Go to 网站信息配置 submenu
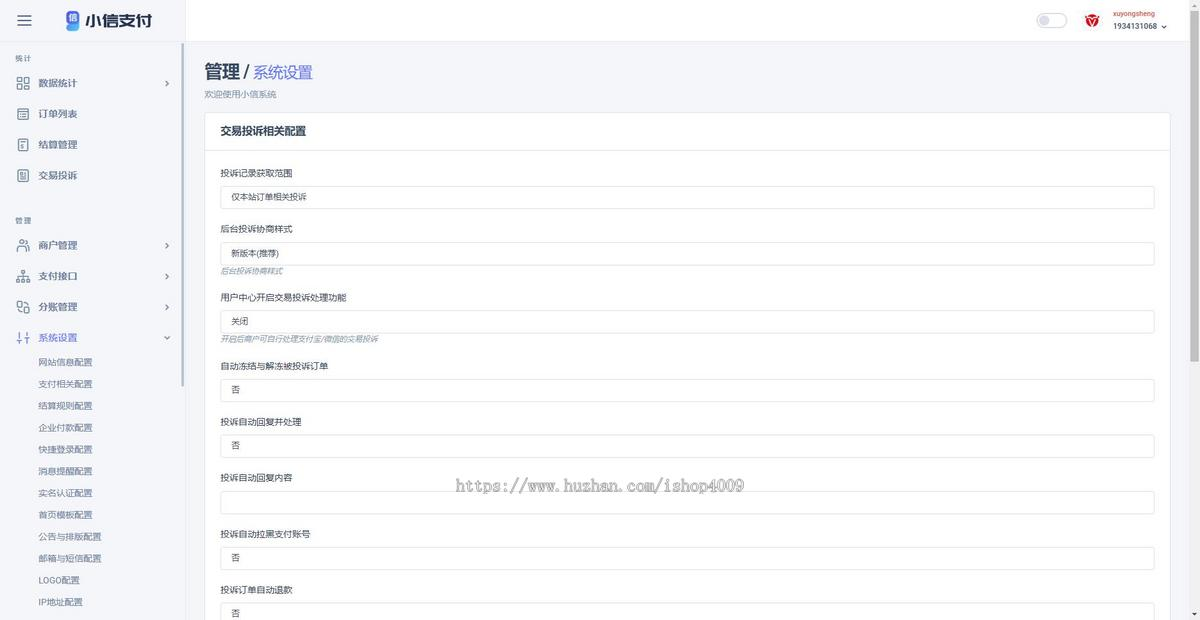This screenshot has width=1200, height=620. 65,362
